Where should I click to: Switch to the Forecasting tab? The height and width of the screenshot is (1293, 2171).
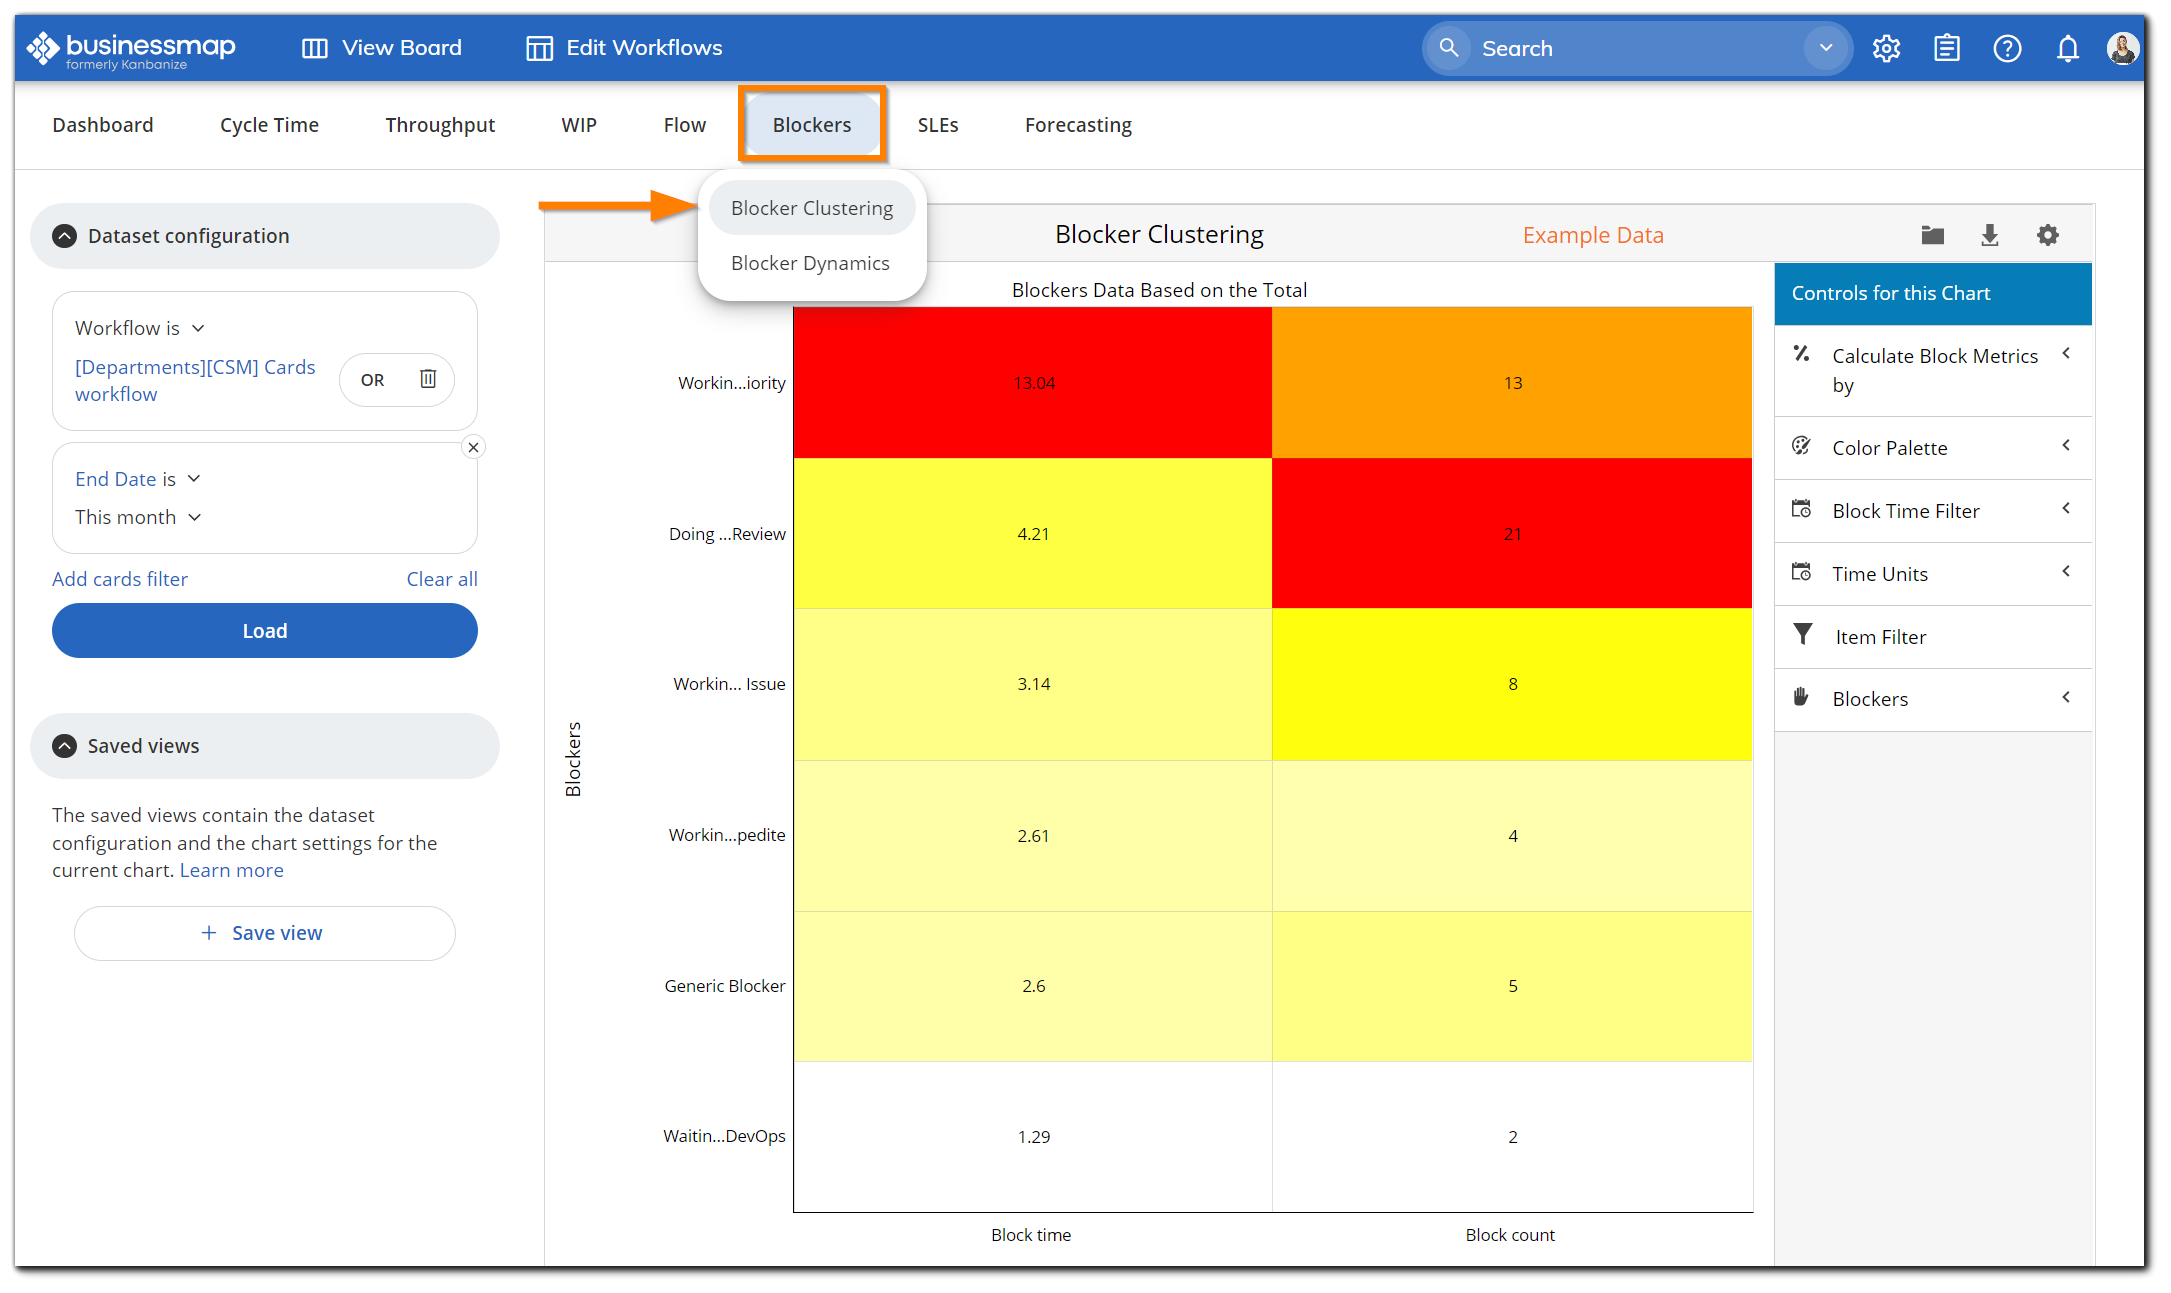[x=1077, y=124]
